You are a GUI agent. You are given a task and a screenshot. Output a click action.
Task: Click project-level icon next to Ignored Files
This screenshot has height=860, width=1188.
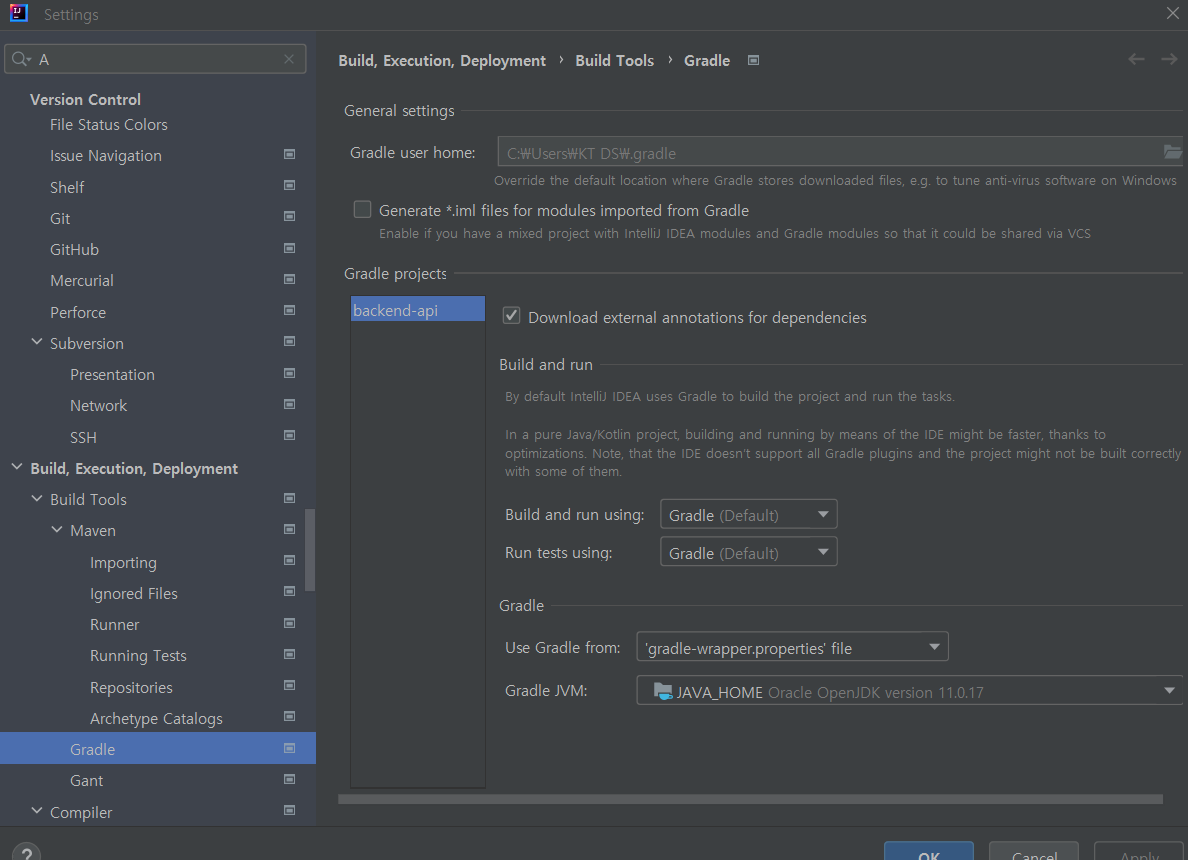289,592
